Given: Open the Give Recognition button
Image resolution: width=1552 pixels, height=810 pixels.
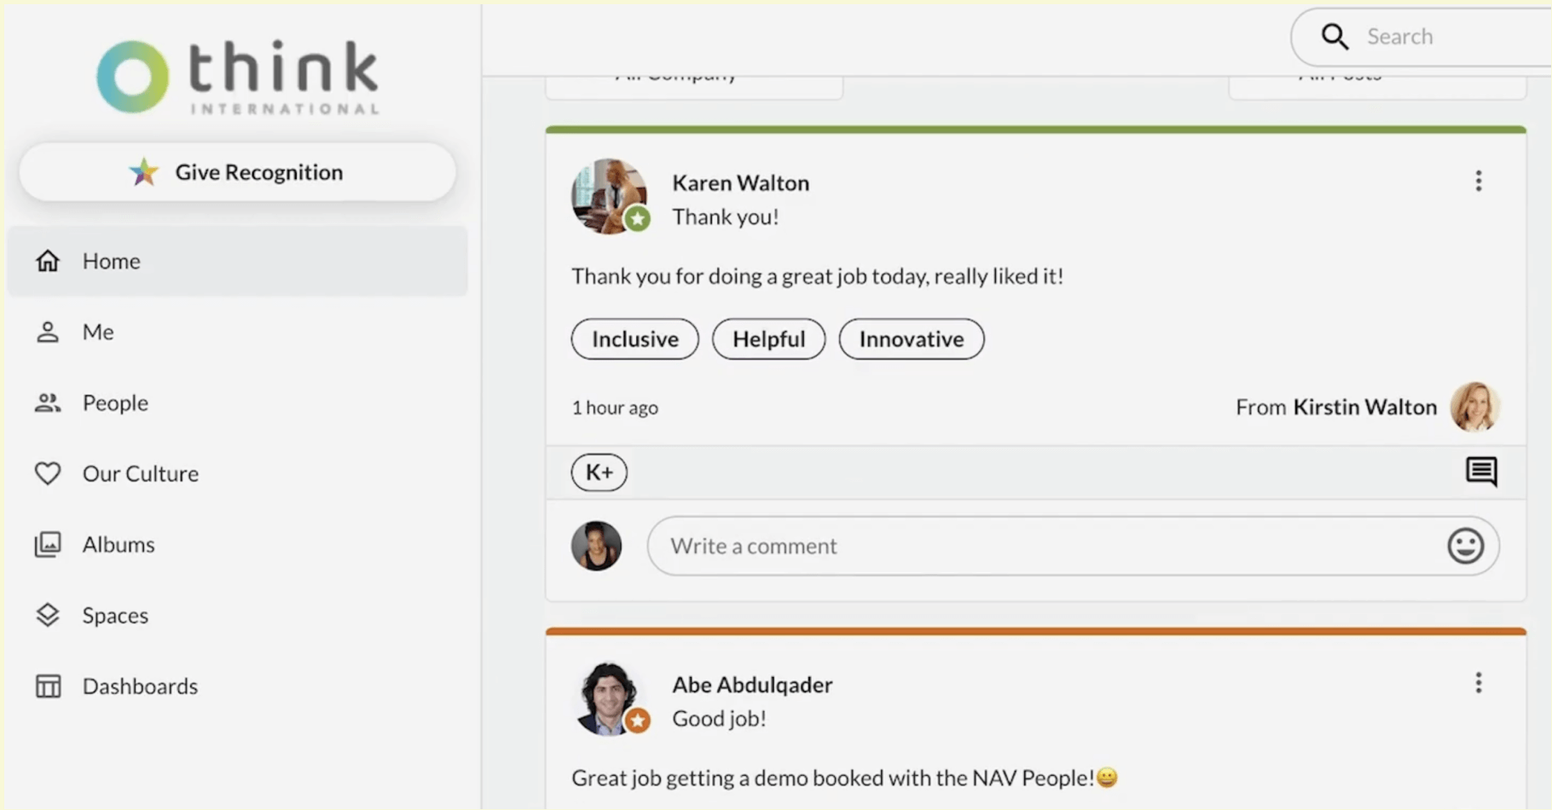Looking at the screenshot, I should pos(238,172).
